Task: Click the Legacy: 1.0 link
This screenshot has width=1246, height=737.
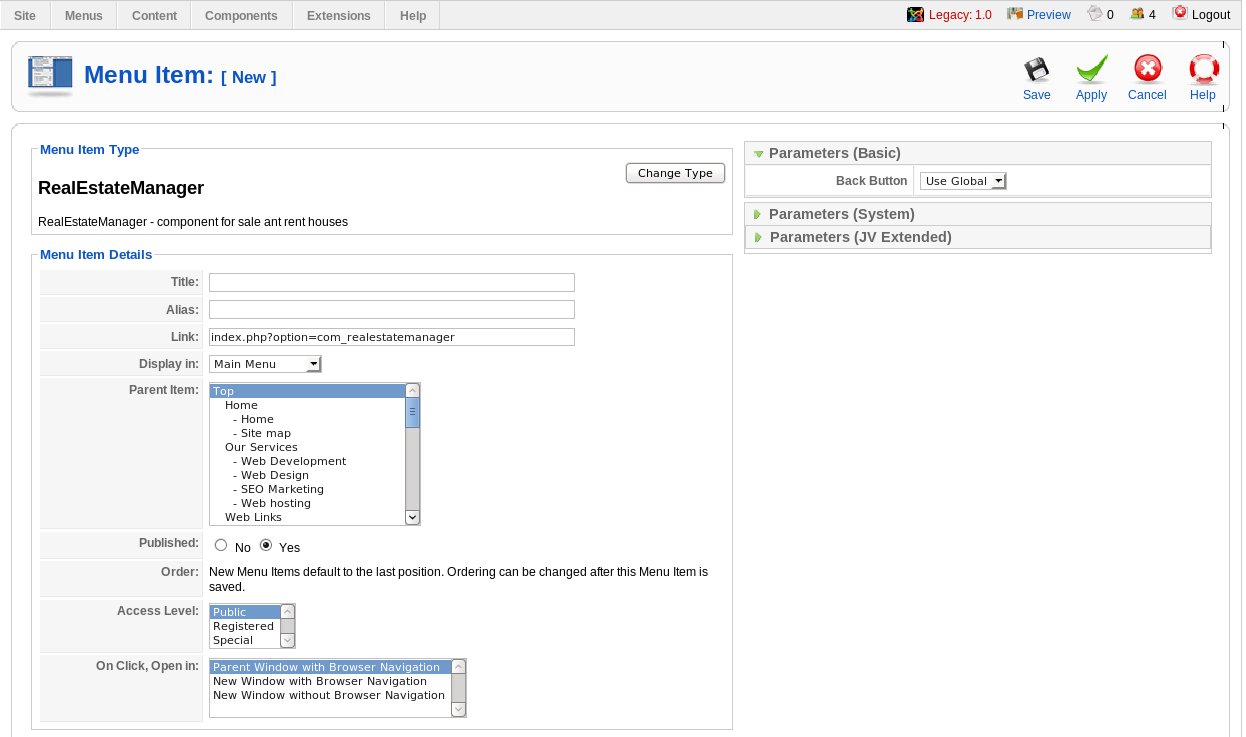Action: (x=960, y=15)
